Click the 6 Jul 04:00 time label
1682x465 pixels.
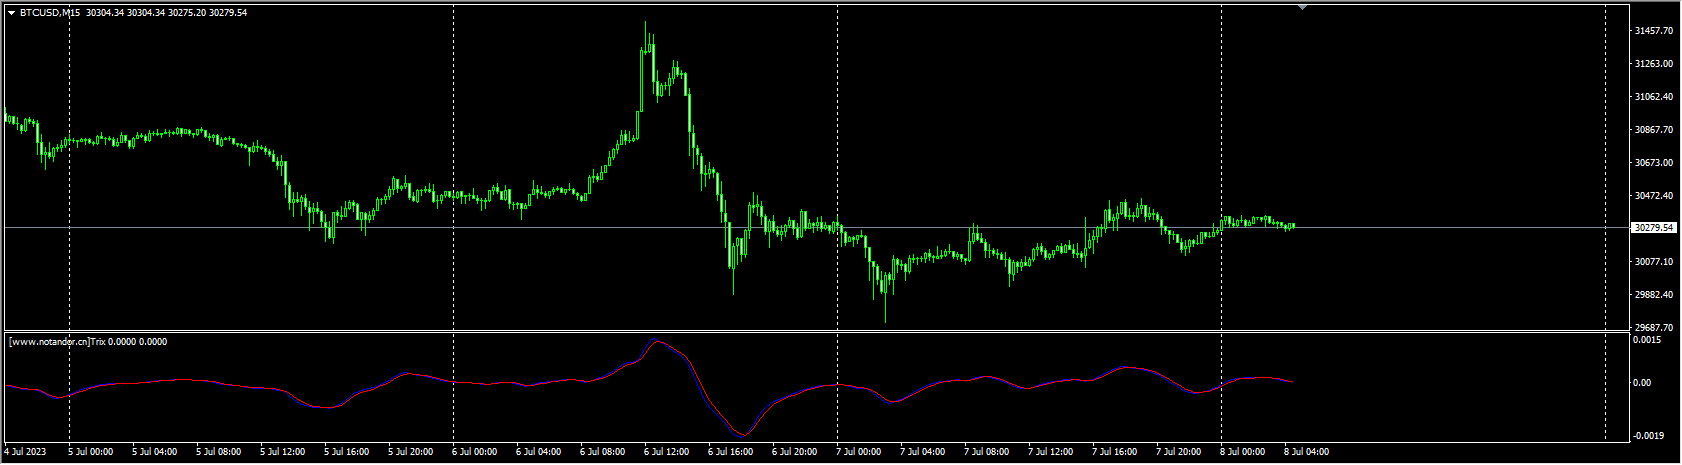pyautogui.click(x=539, y=452)
